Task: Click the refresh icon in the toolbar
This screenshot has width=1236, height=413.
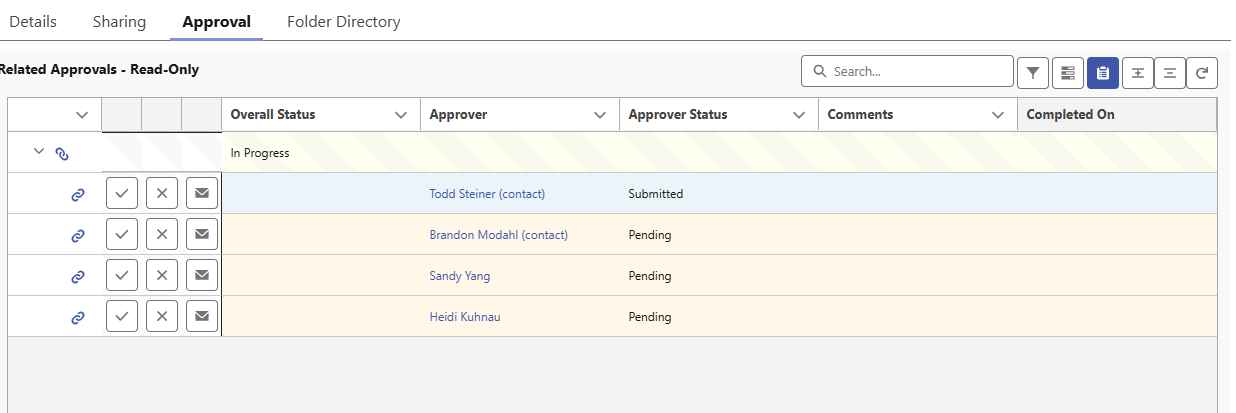Action: [1201, 72]
